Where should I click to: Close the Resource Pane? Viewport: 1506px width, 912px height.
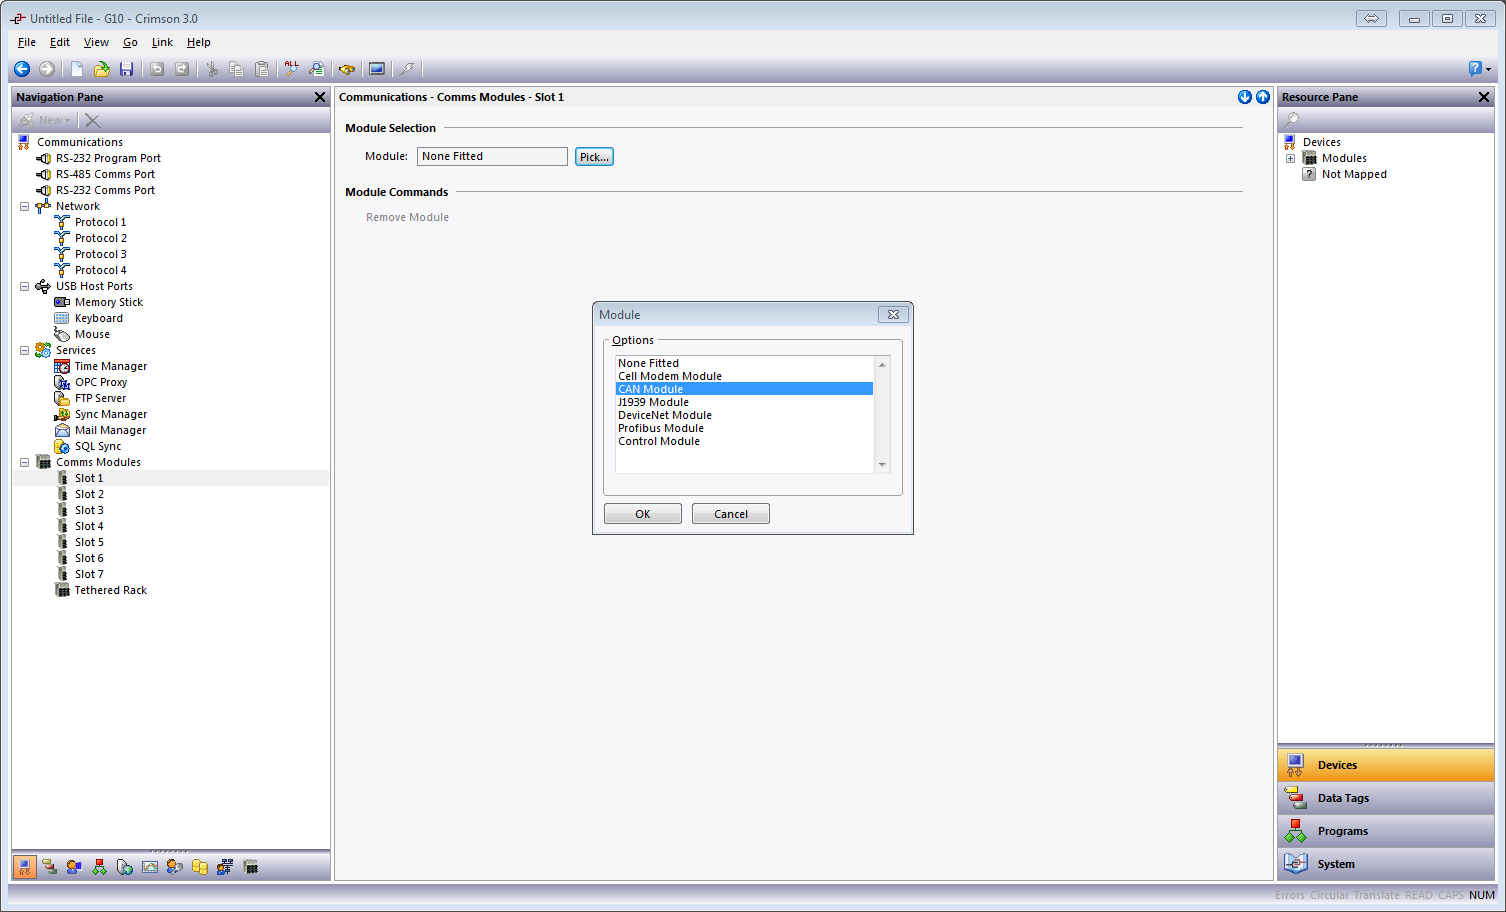pos(1484,97)
